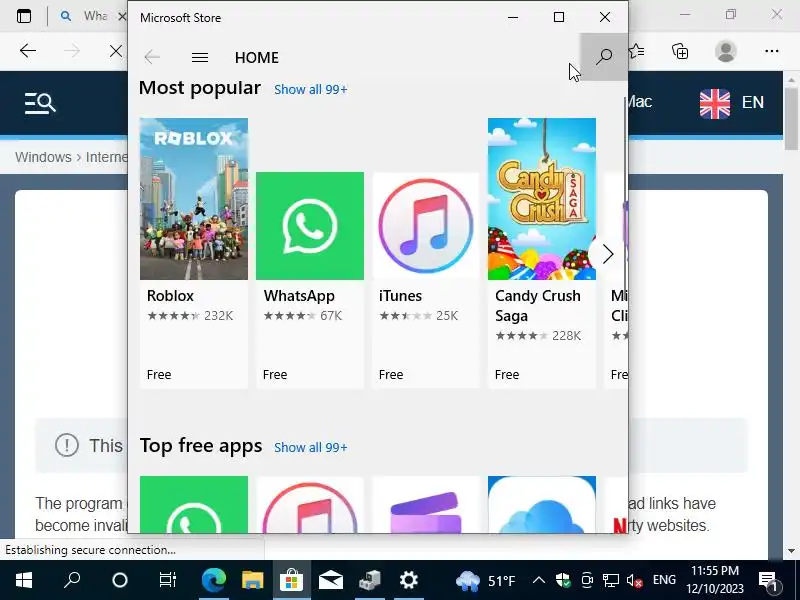Viewport: 800px width, 600px height.
Task: Open Cortana from taskbar
Action: point(119,580)
